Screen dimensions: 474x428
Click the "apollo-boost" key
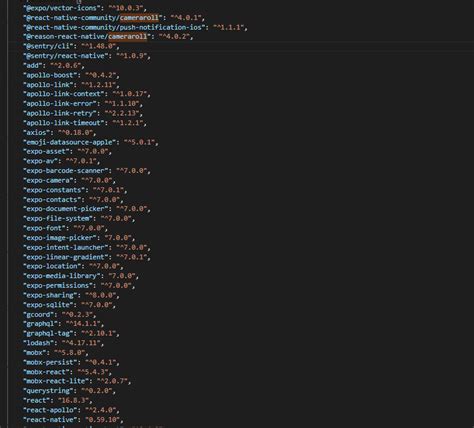[50, 75]
